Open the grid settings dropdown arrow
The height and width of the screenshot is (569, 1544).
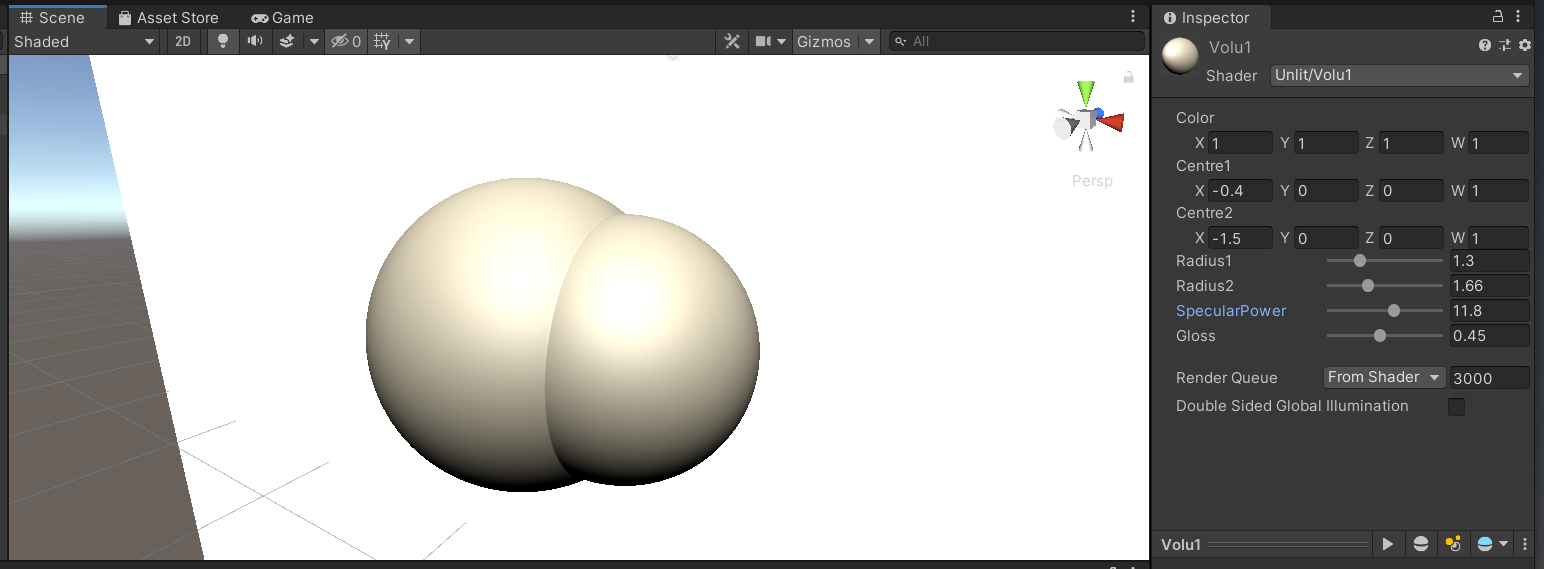pyautogui.click(x=409, y=42)
